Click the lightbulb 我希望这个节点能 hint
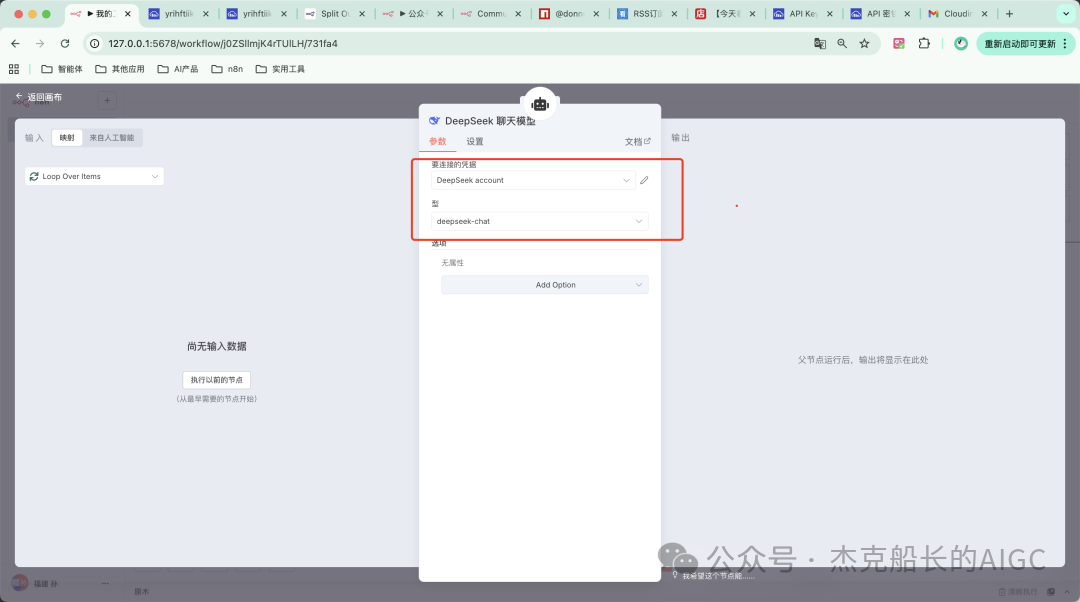The image size is (1080, 602). 712,576
